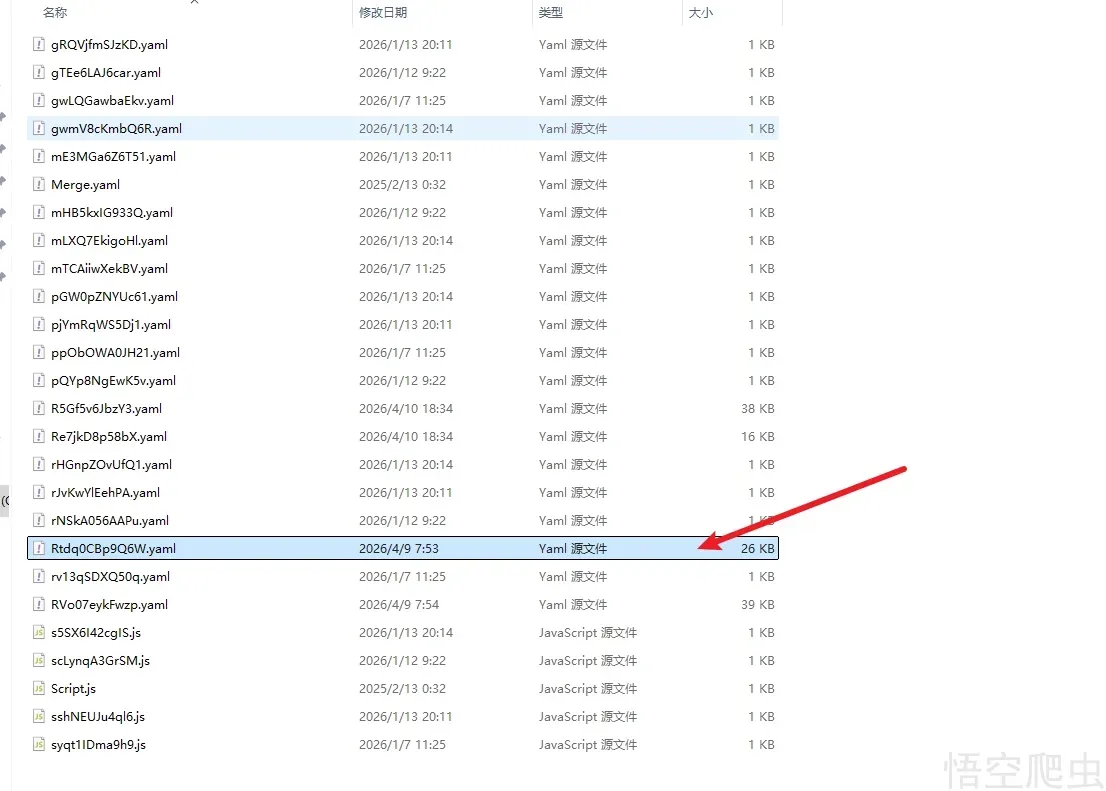Select the Re7jkD8p58bX.yaml file name
Viewport: 1106px width, 791px height.
pos(109,436)
